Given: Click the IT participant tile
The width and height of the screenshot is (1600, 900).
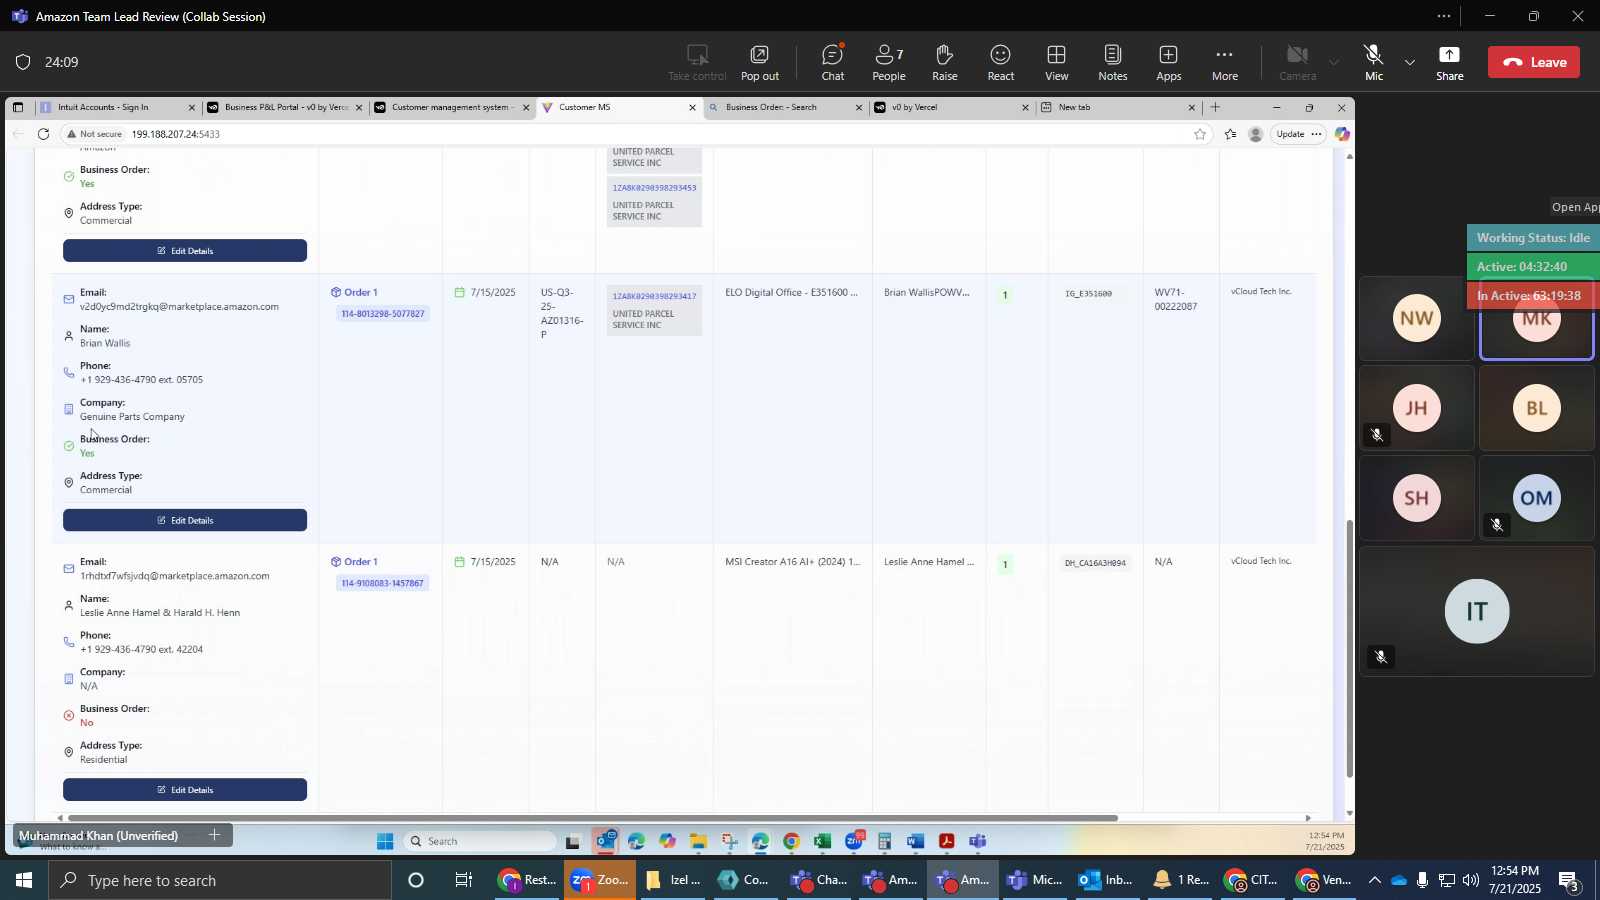Looking at the screenshot, I should 1476,611.
